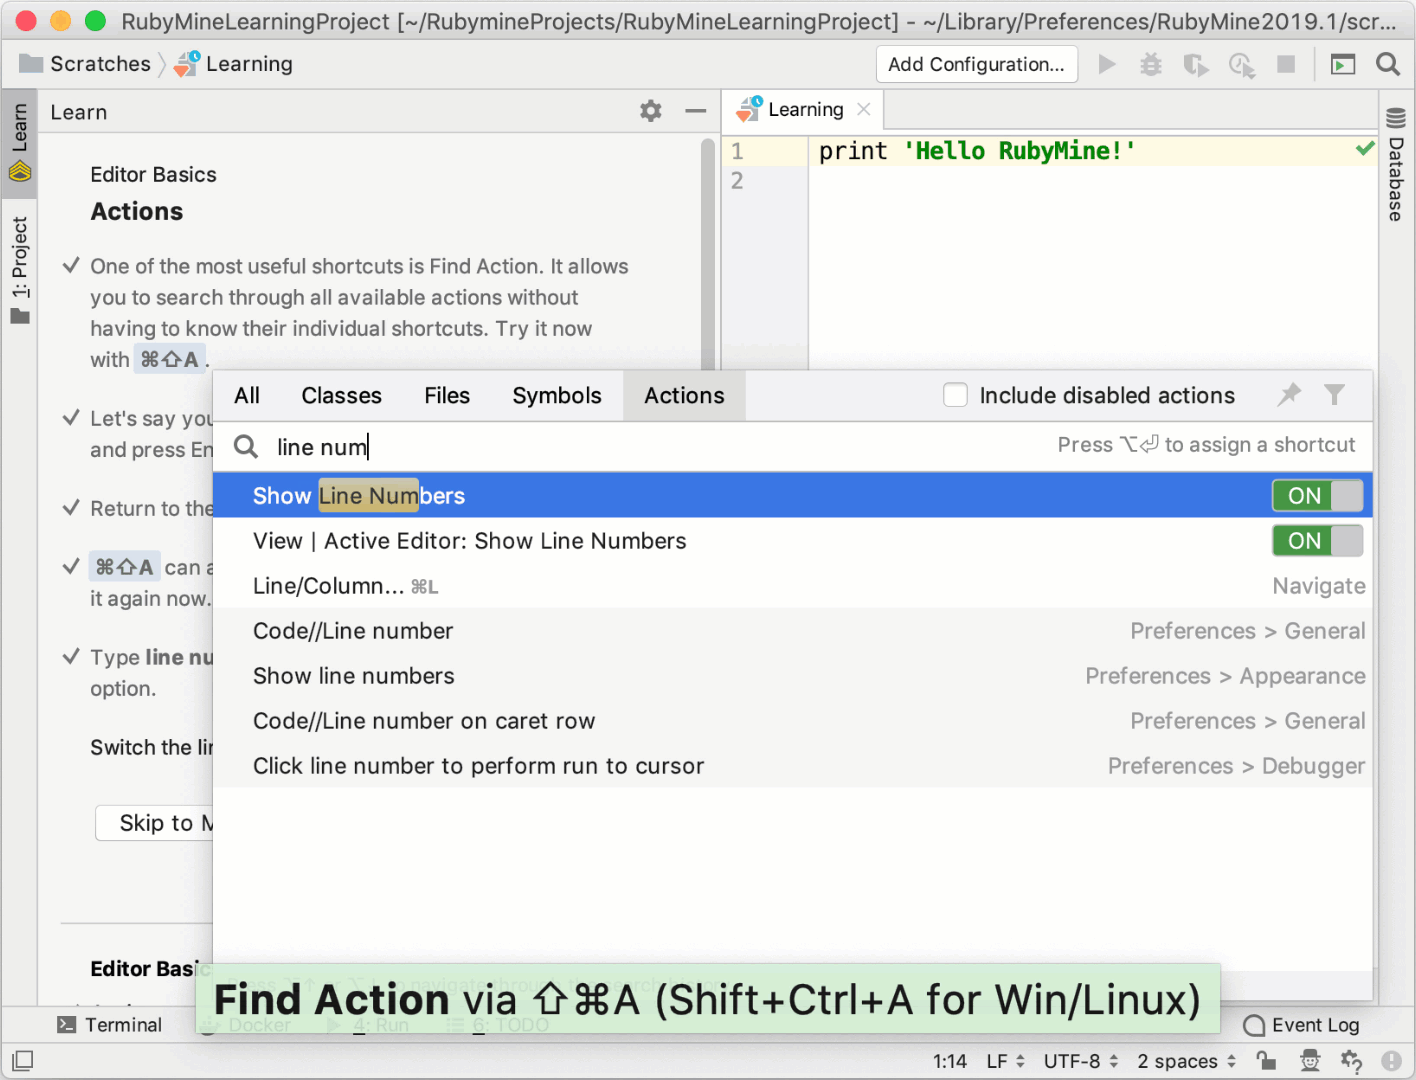
Task: Toggle Show Line Numbers ON switch
Action: pyautogui.click(x=1317, y=496)
